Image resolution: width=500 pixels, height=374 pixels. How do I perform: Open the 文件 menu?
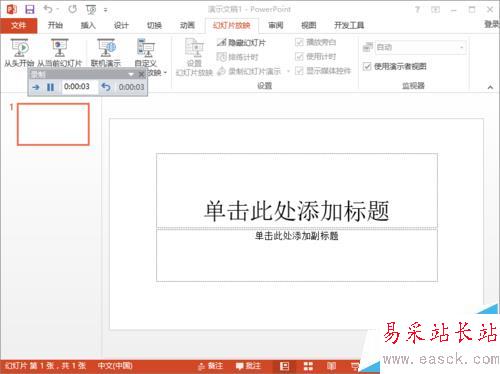pyautogui.click(x=19, y=25)
